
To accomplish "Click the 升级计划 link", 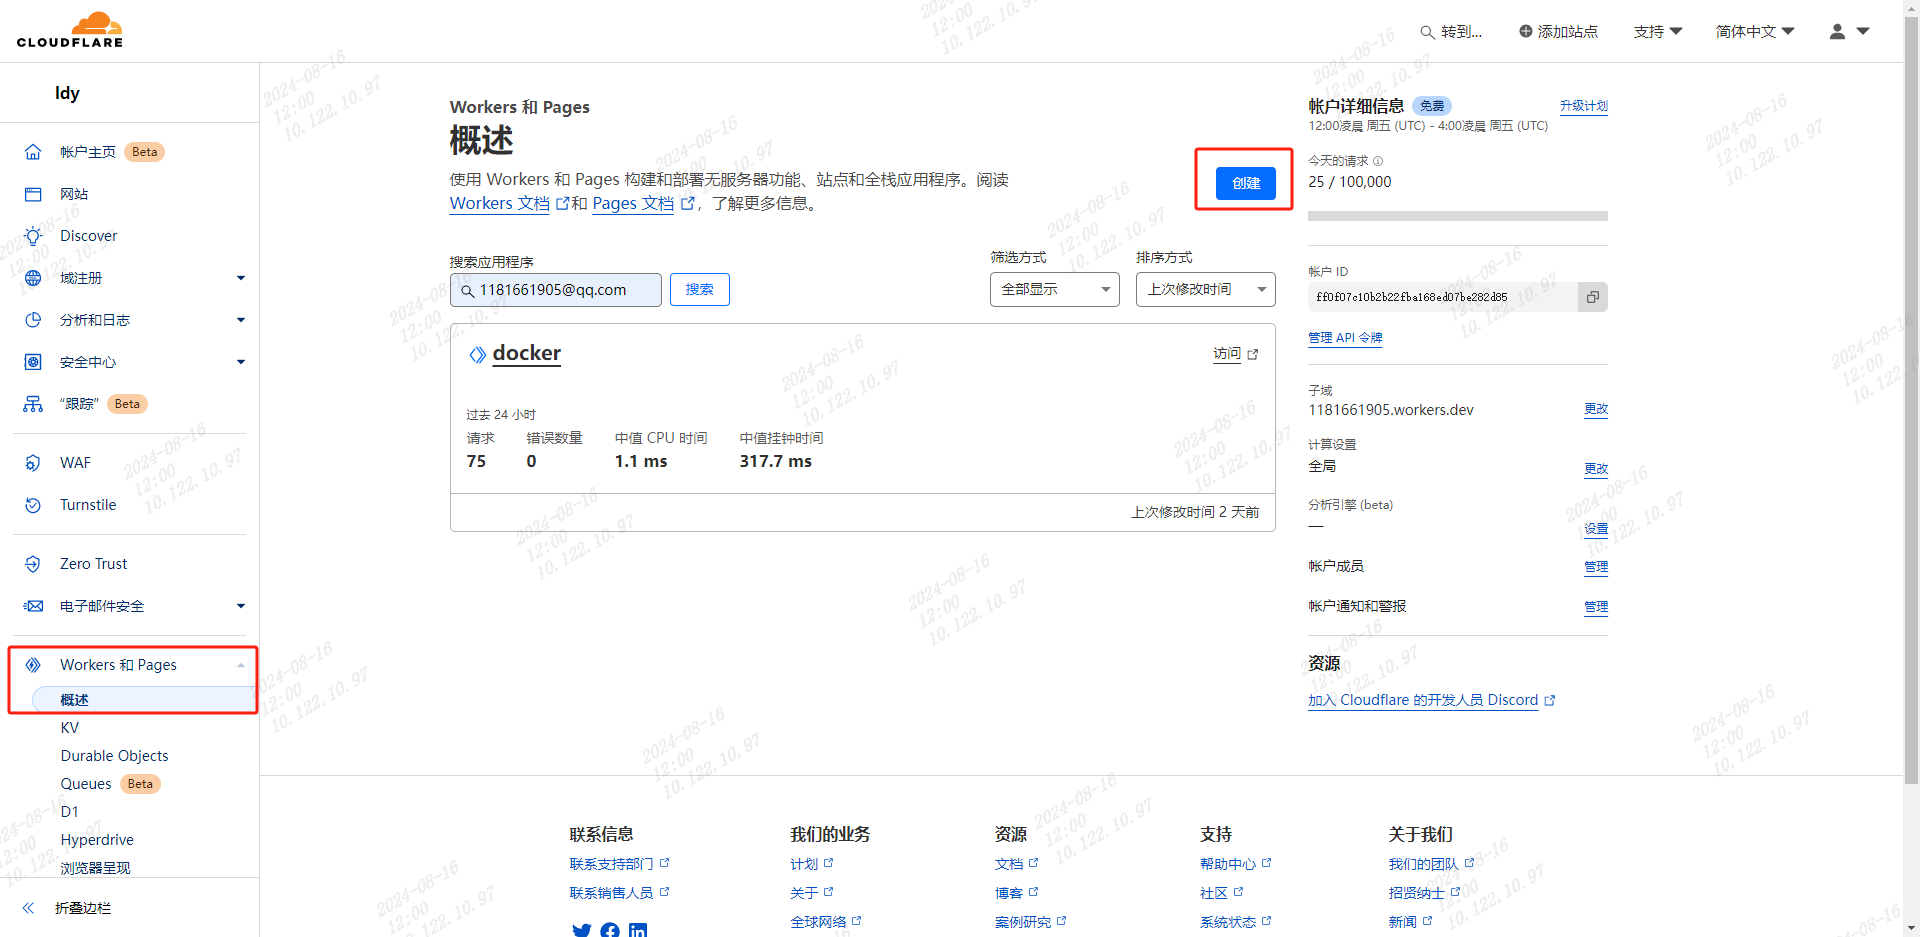I will 1584,106.
